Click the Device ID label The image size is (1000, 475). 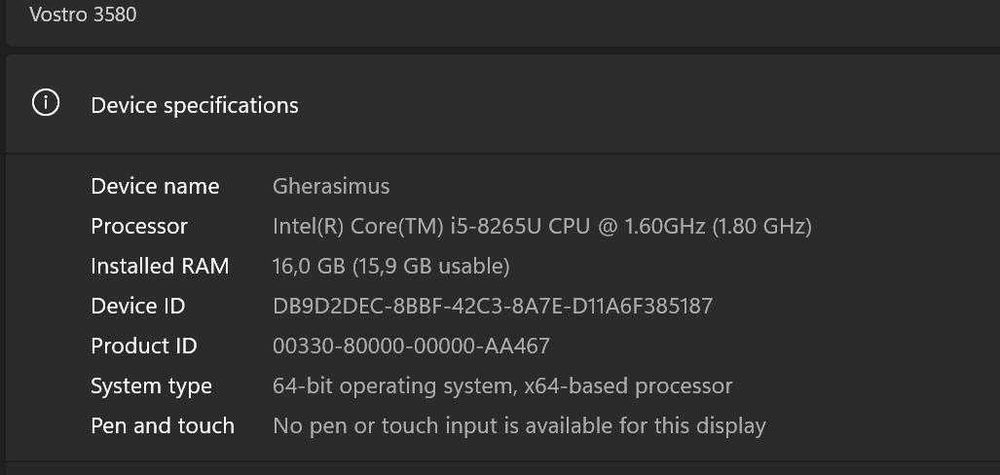pyautogui.click(x=138, y=306)
